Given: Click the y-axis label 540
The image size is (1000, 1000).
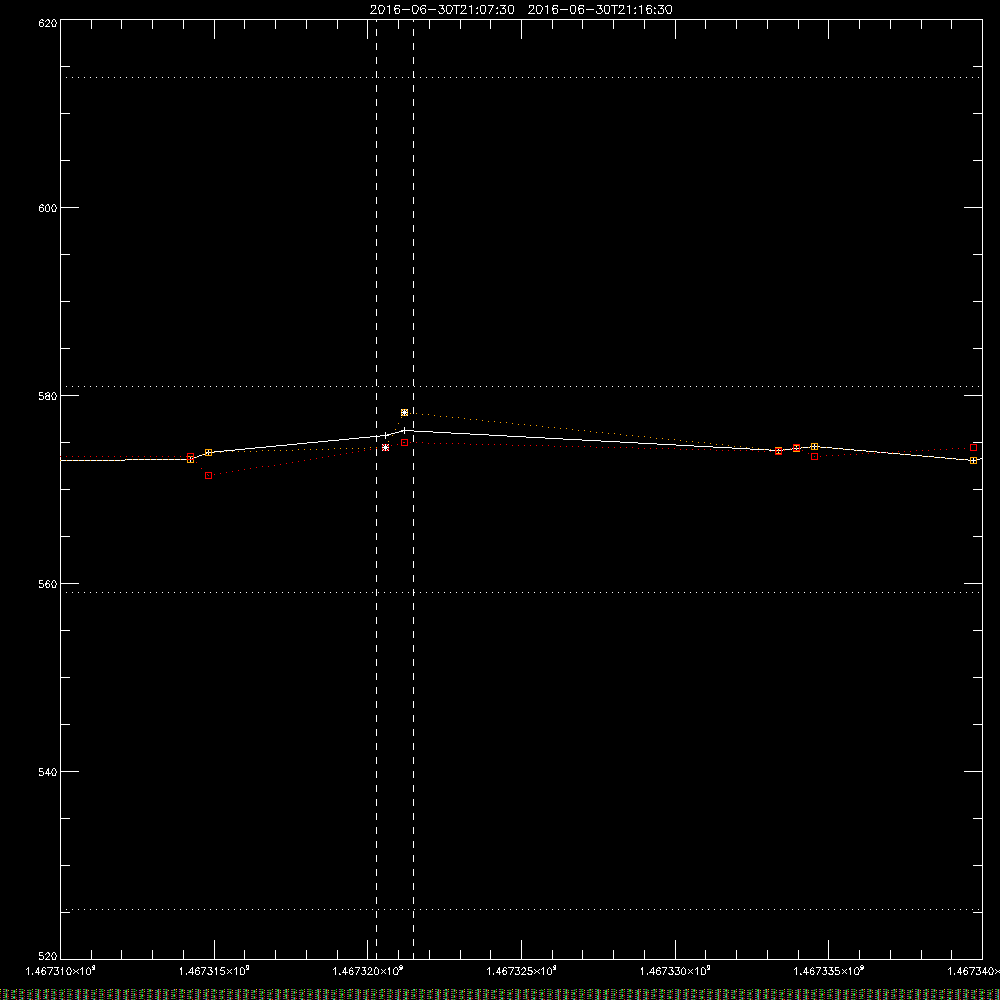Looking at the screenshot, I should point(48,772).
